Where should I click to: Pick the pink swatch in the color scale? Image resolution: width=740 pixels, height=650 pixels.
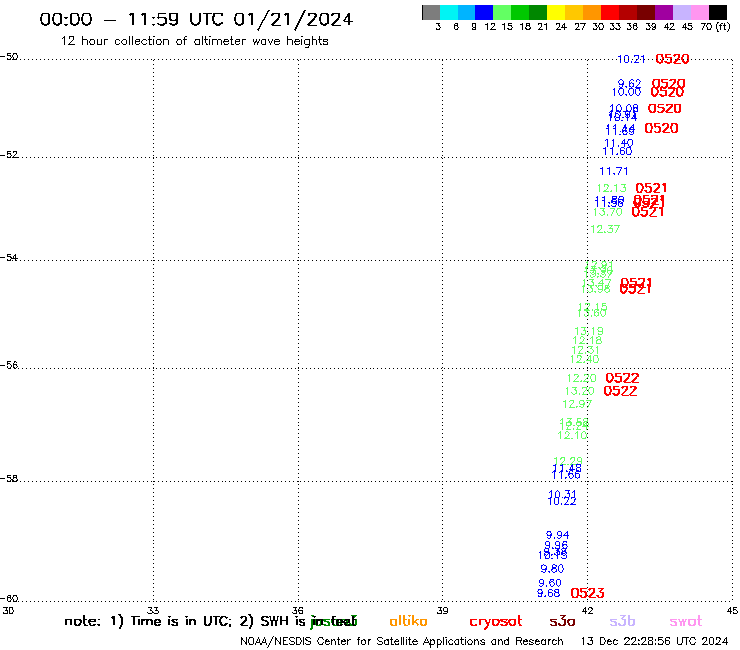(699, 12)
